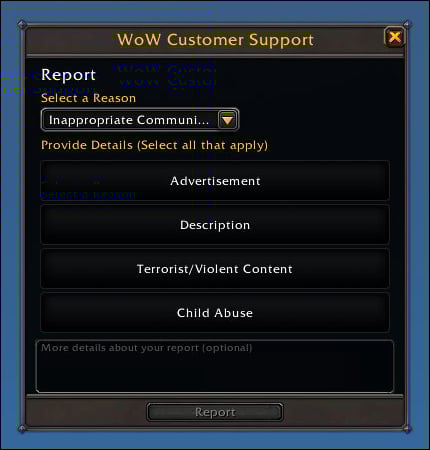Close the WoW Customer Support dialog

395,37
